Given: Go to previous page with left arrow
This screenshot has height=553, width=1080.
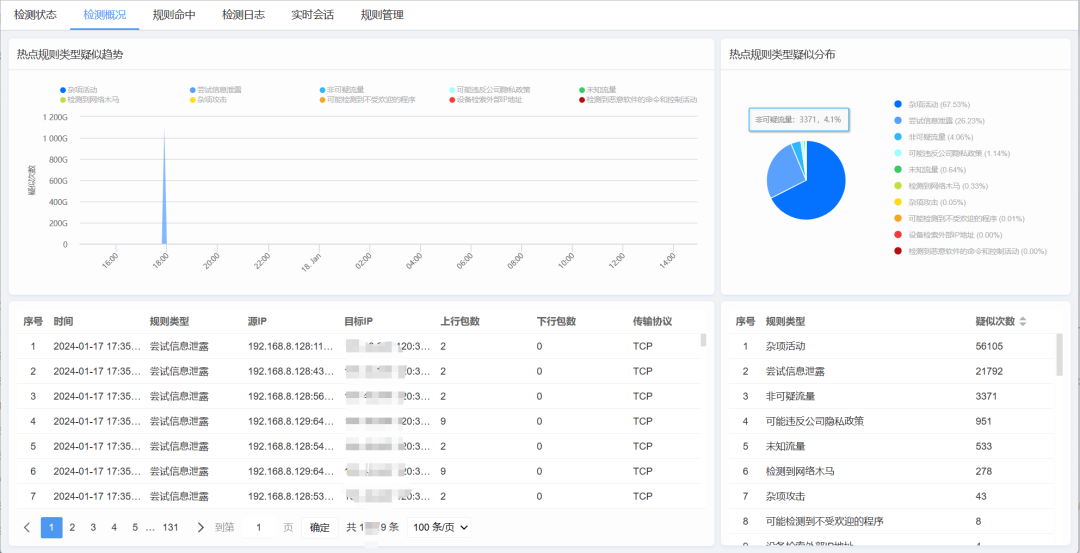Looking at the screenshot, I should (x=27, y=528).
